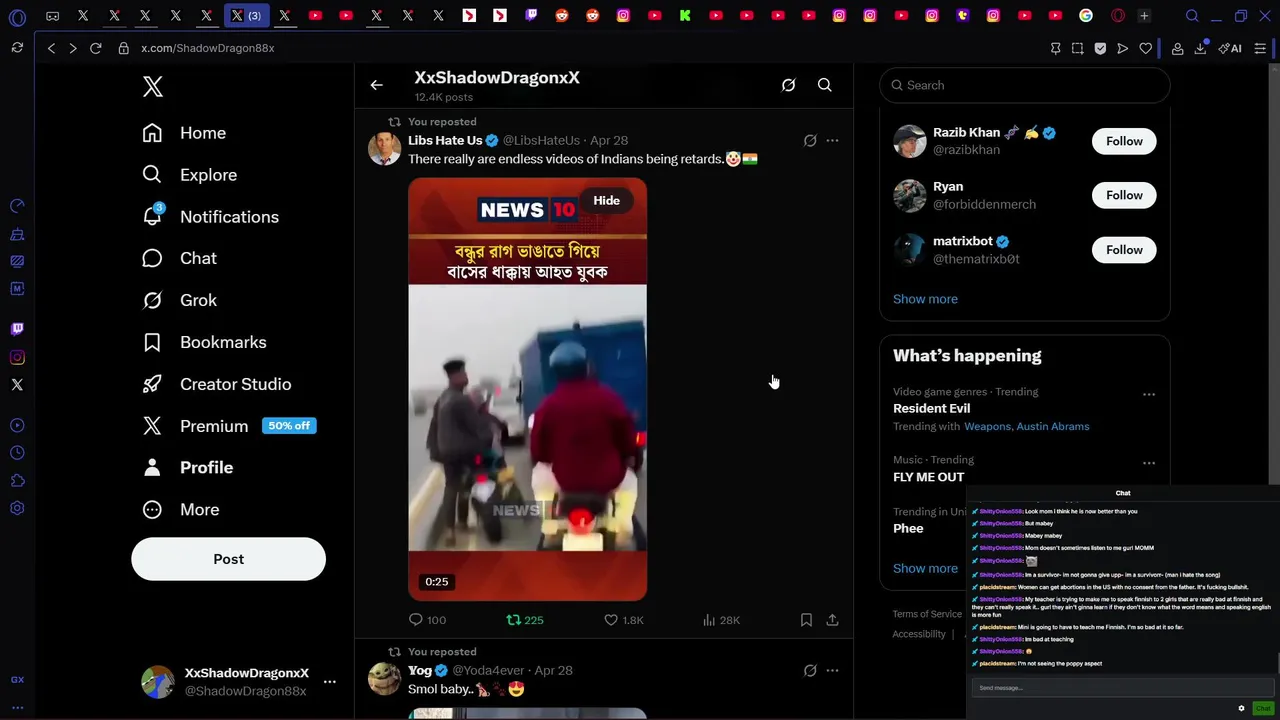Open options for Resident Evil trend
Screen dimensions: 1280x720
pos(1149,394)
